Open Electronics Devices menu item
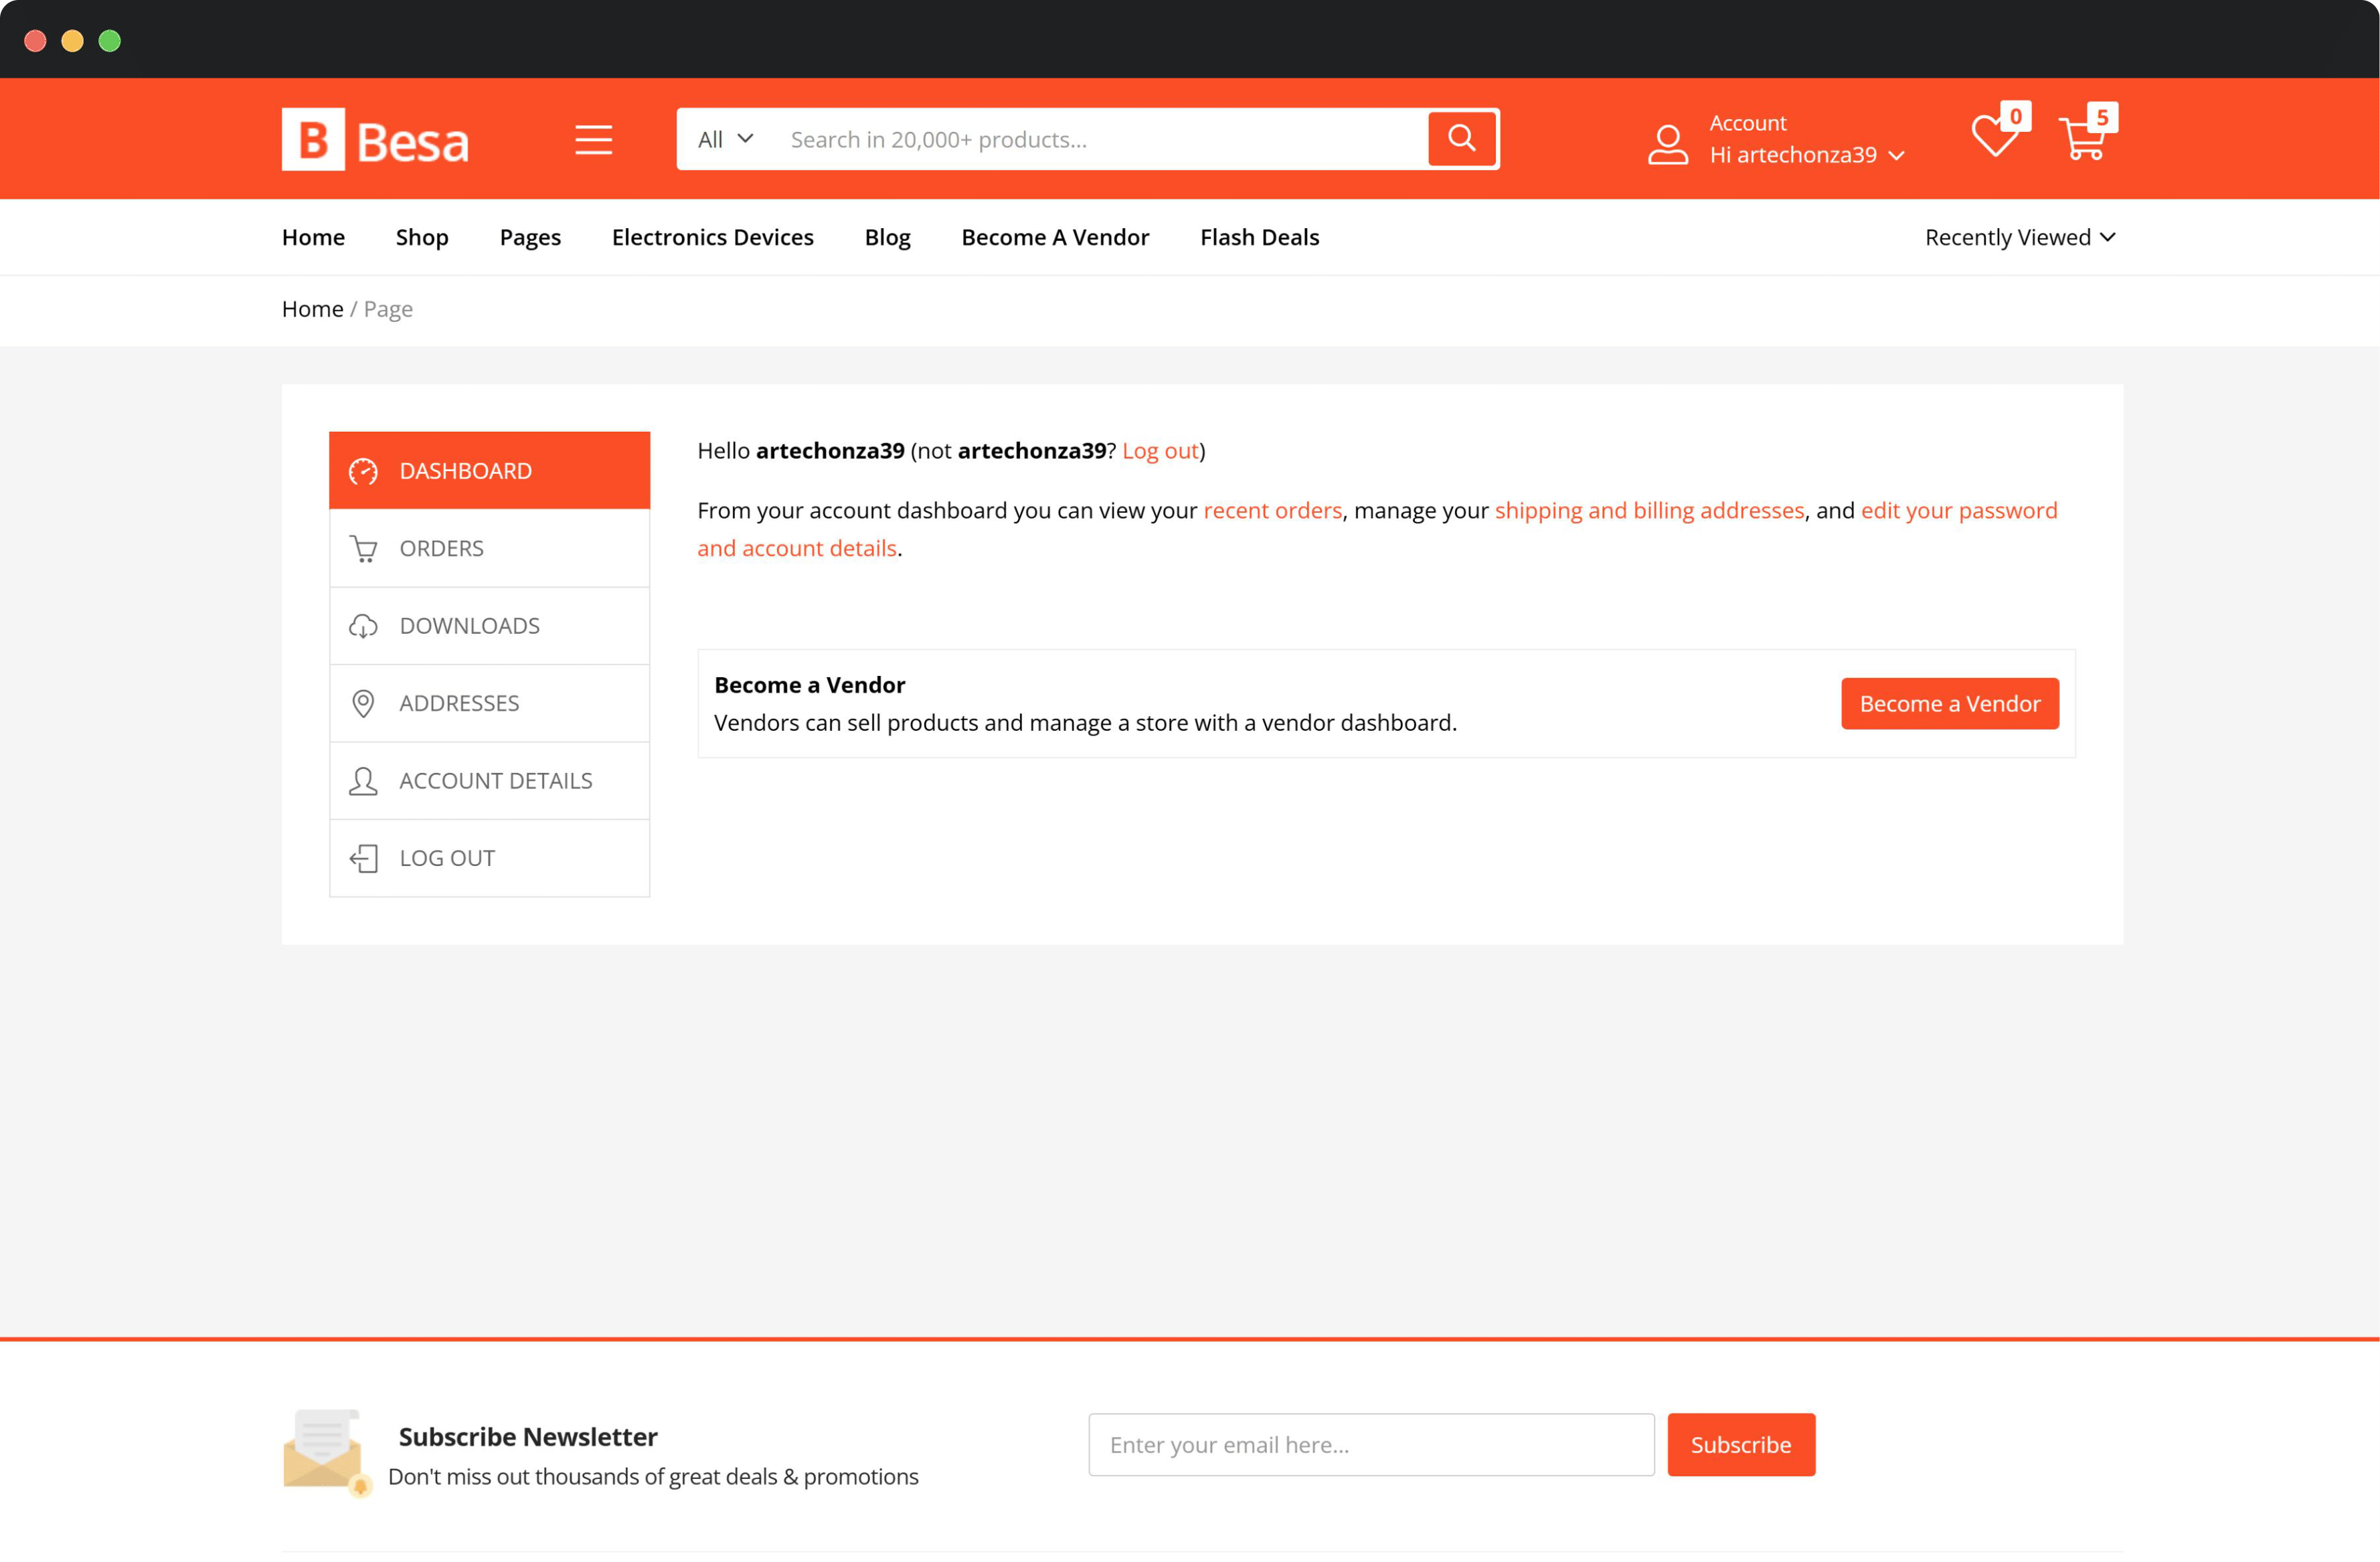 pyautogui.click(x=712, y=237)
